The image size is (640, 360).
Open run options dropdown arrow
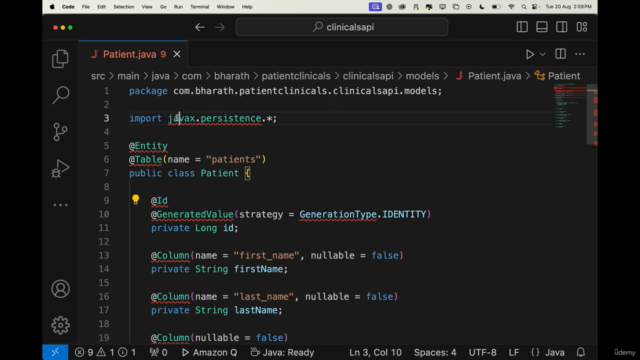542,54
